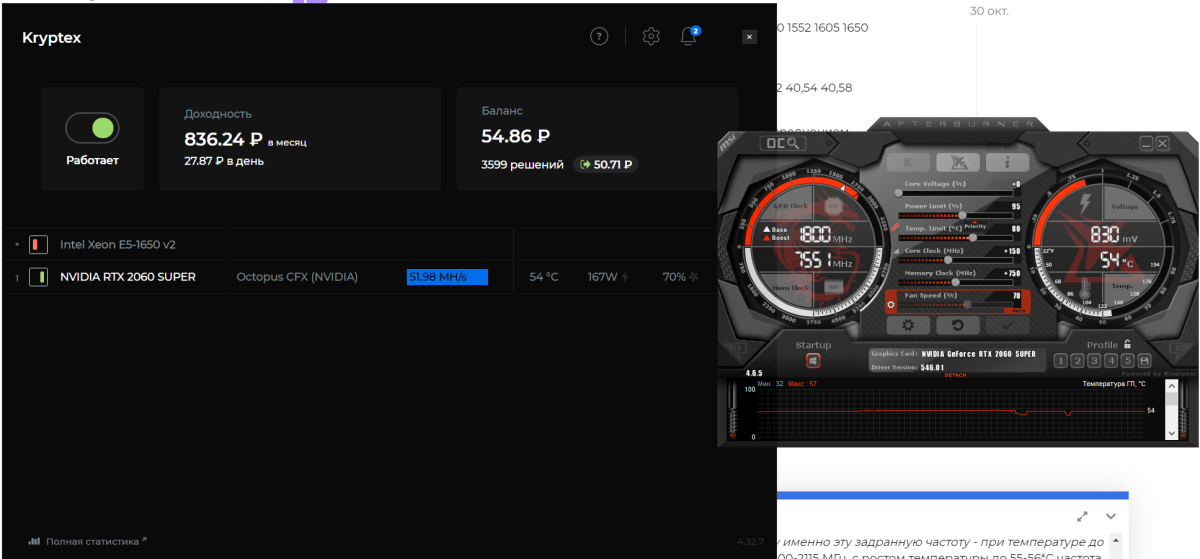Click the Temp. Limit value 80 field

pyautogui.click(x=1016, y=229)
